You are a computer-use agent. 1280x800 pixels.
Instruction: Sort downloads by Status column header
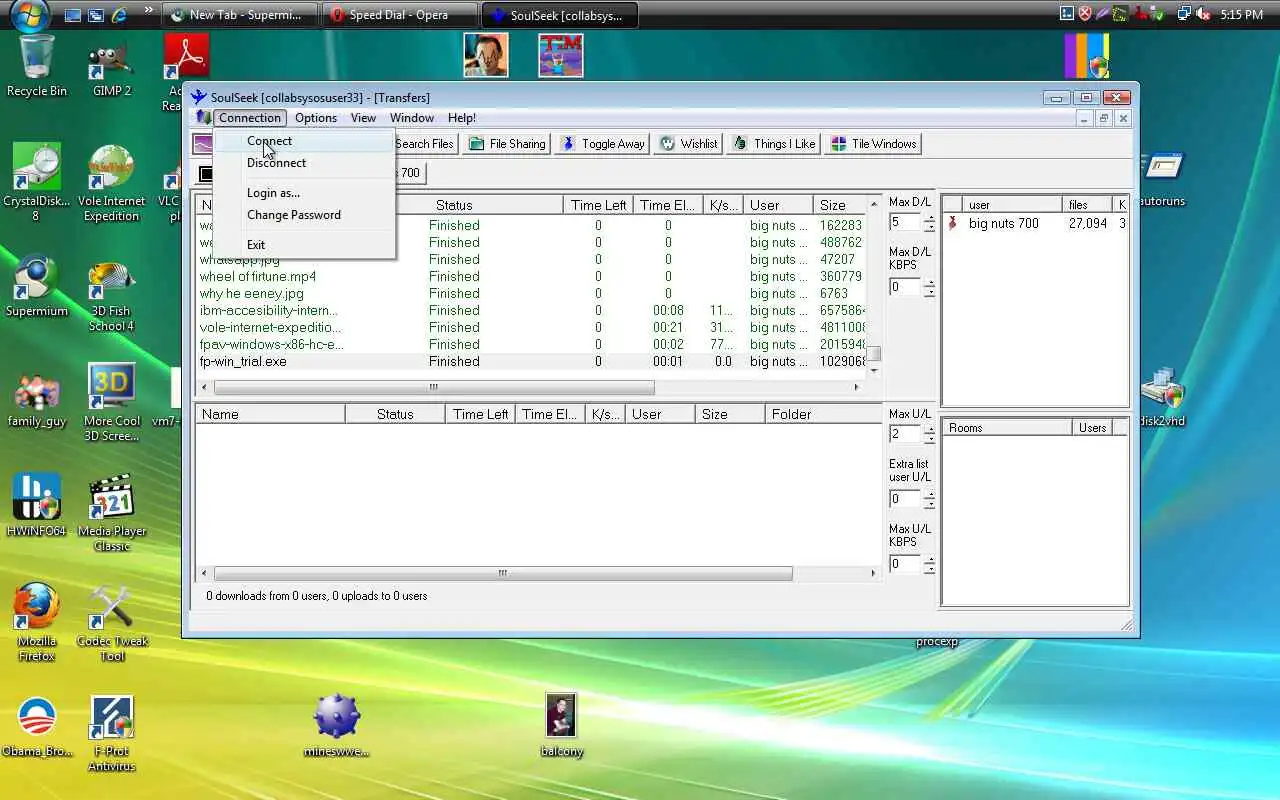click(x=454, y=205)
